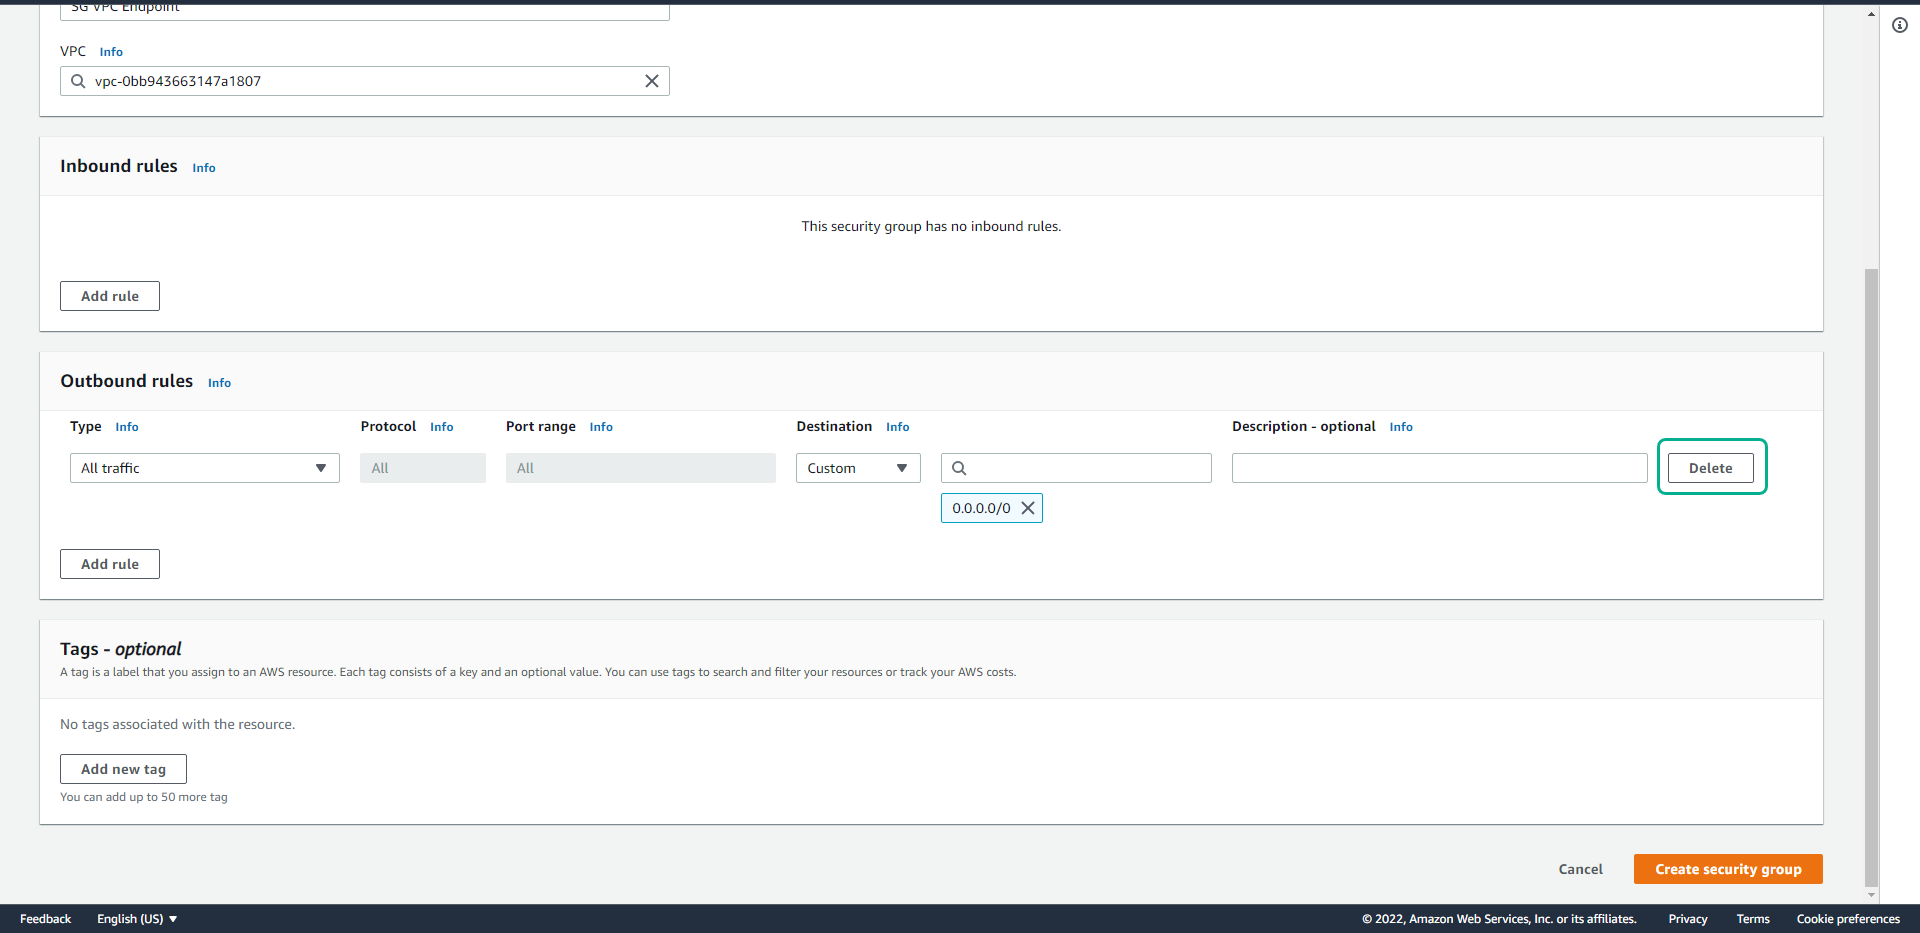Image resolution: width=1920 pixels, height=933 pixels.
Task: Click the Description optional text field
Action: (1438, 468)
